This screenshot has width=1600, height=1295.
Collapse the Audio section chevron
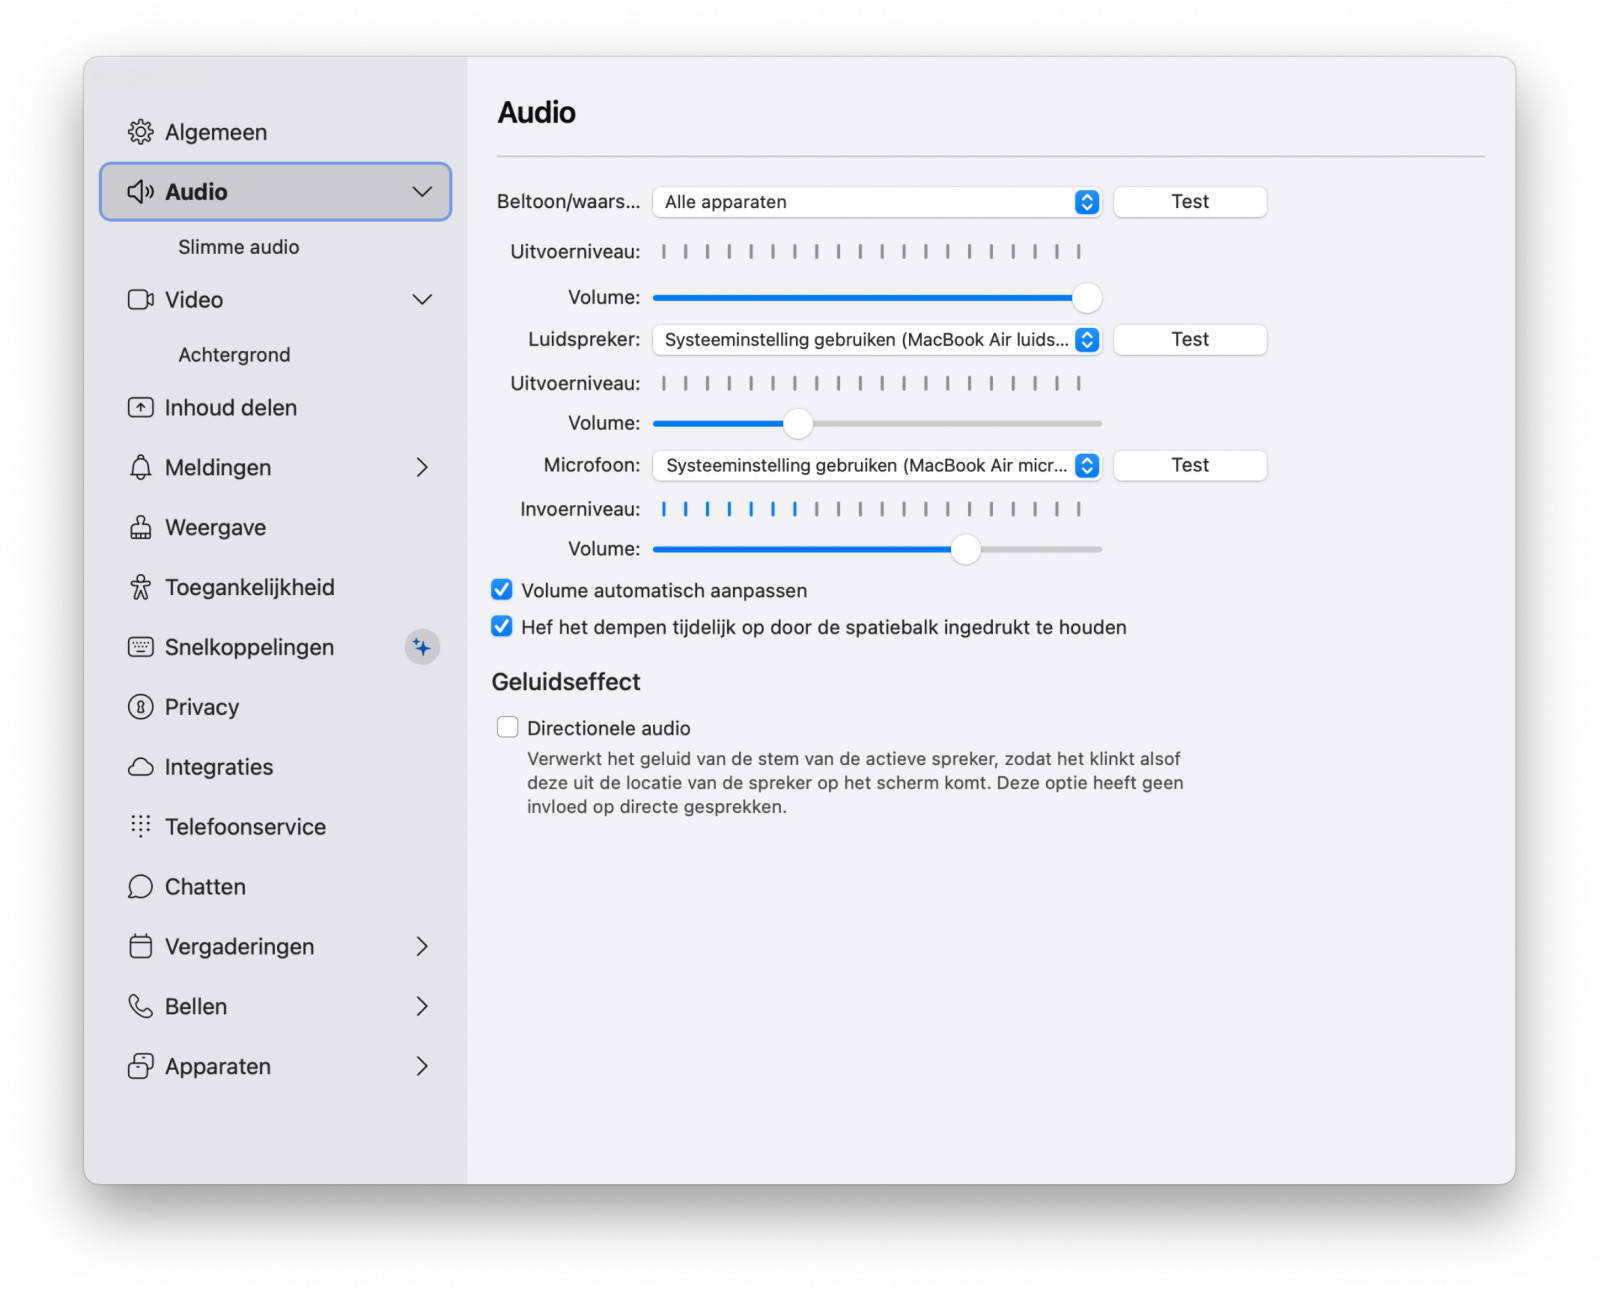click(x=422, y=192)
